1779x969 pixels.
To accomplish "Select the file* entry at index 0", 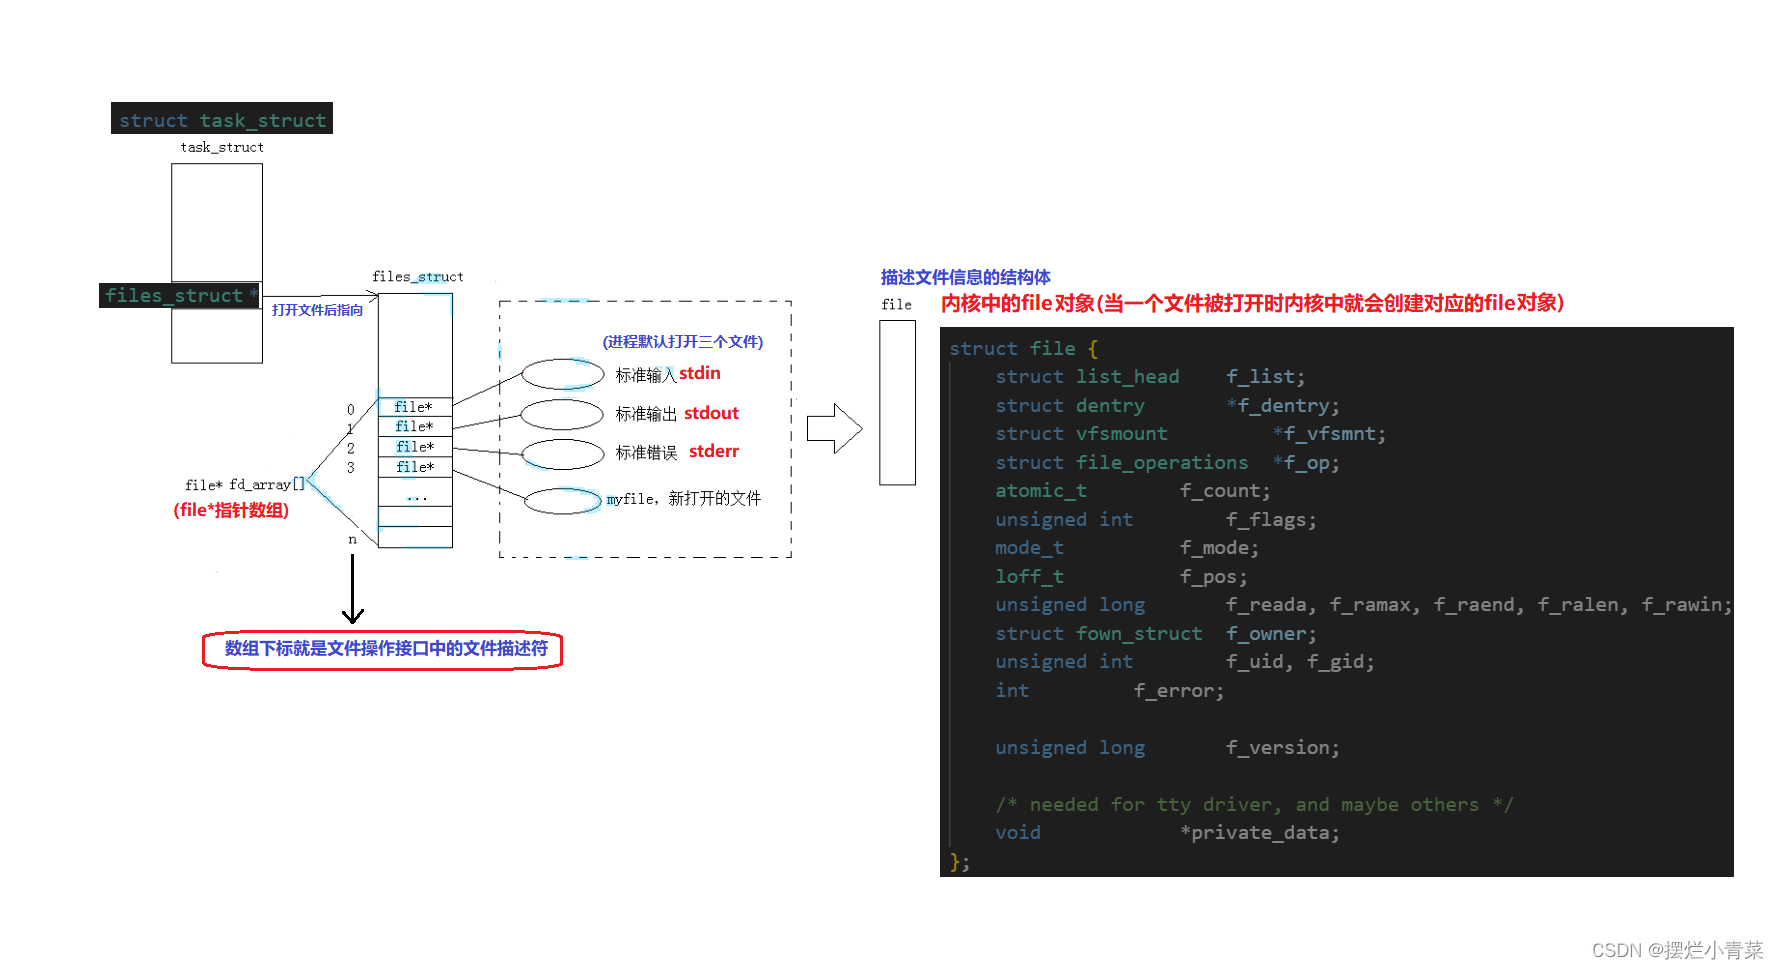I will 414,407.
